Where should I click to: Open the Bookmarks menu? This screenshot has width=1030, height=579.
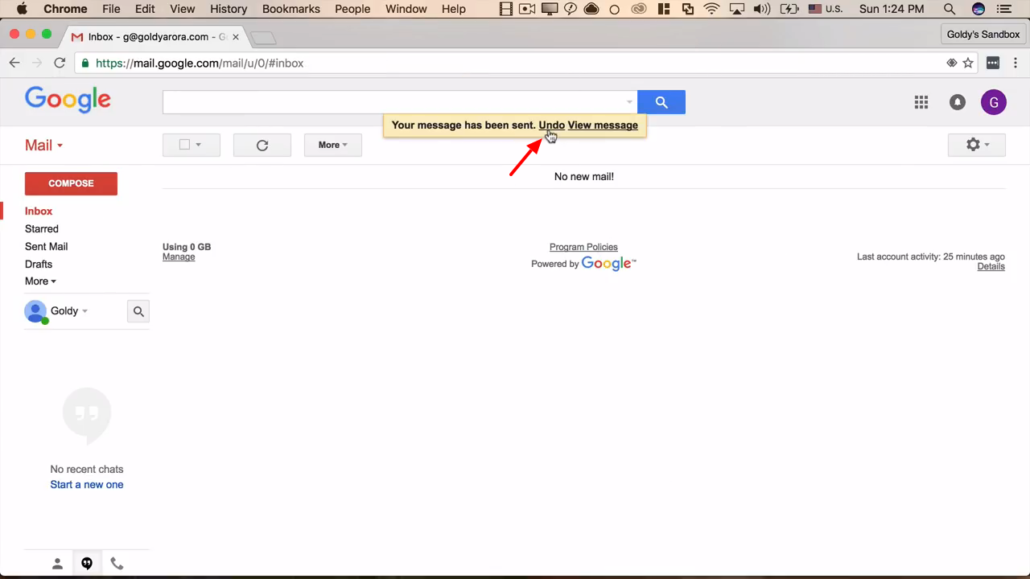(291, 9)
